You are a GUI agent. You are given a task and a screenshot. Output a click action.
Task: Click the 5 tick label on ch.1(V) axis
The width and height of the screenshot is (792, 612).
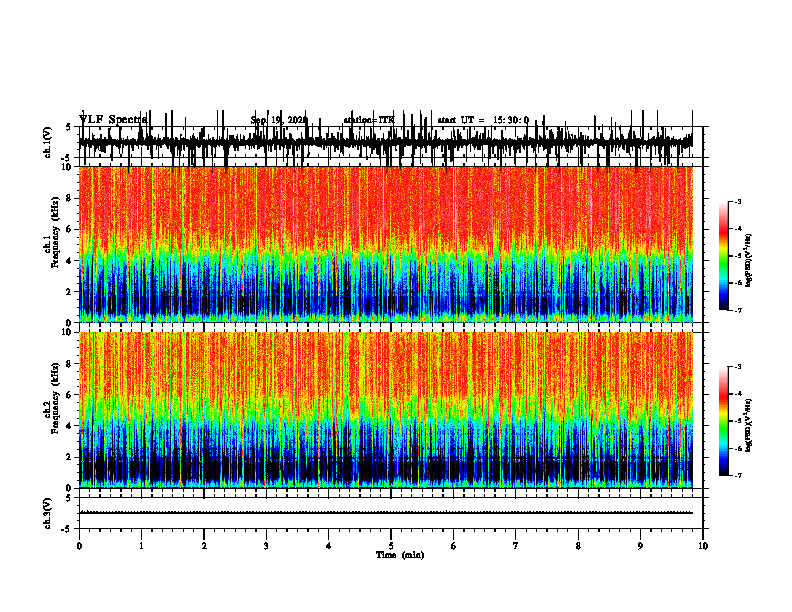coord(69,128)
